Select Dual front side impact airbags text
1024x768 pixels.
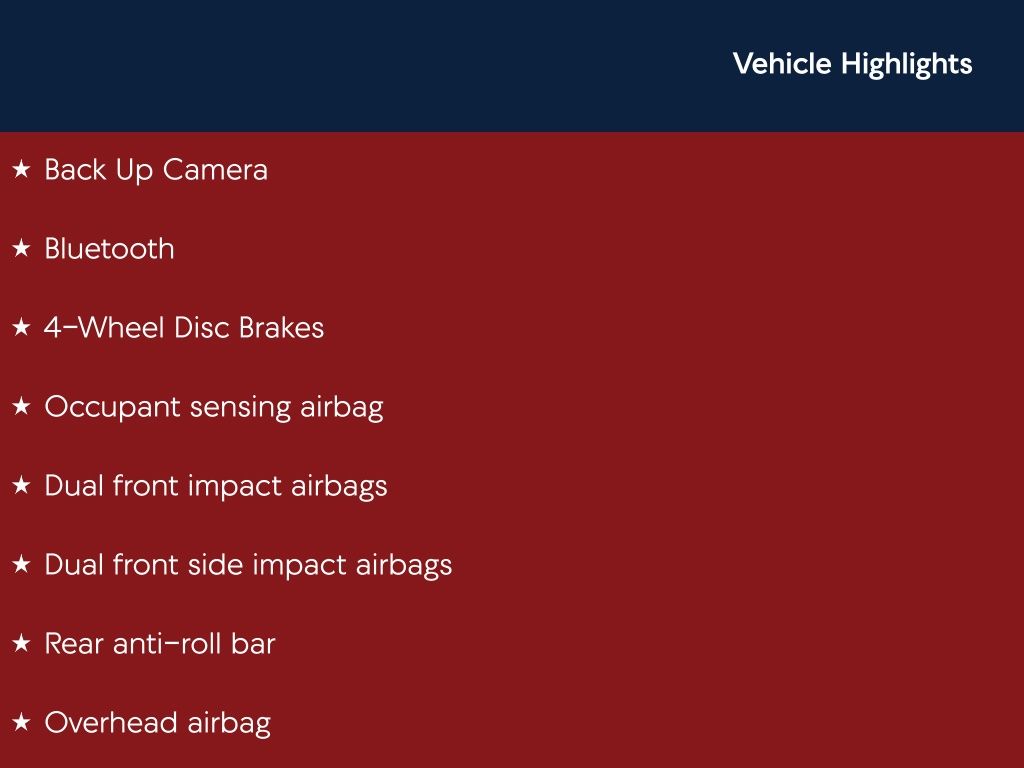pos(248,565)
